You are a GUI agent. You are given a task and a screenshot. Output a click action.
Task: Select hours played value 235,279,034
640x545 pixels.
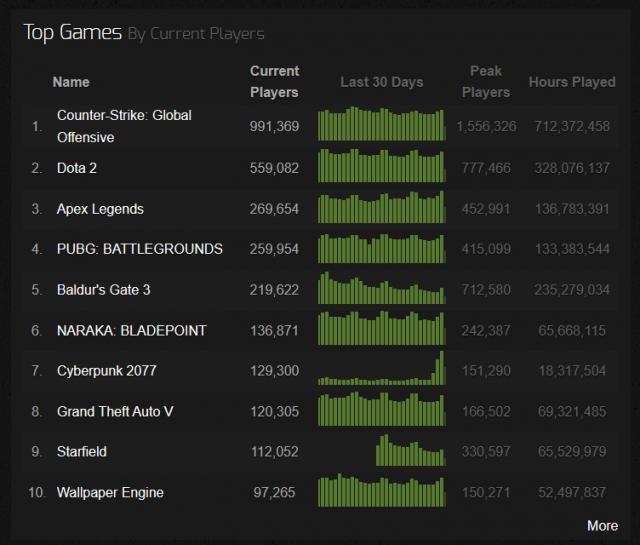pyautogui.click(x=572, y=290)
